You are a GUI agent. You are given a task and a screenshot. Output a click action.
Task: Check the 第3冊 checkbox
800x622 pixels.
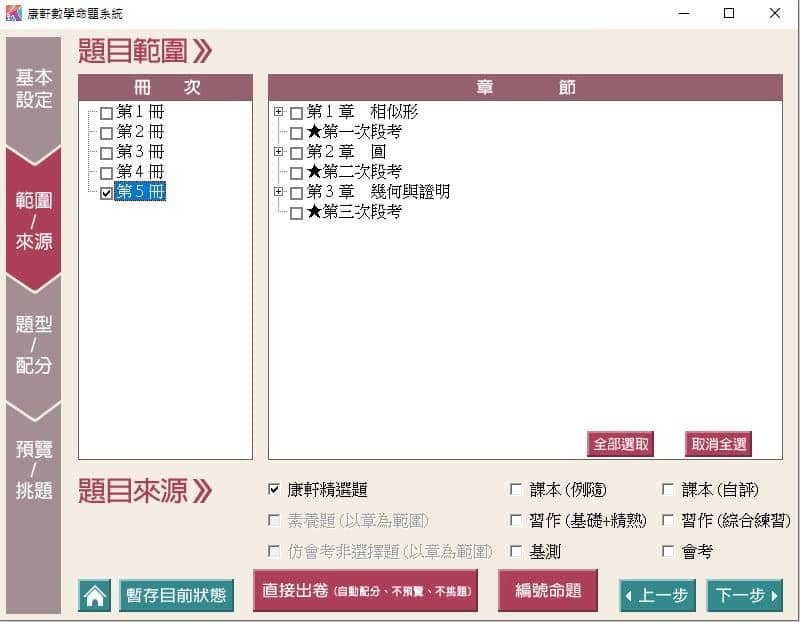106,153
